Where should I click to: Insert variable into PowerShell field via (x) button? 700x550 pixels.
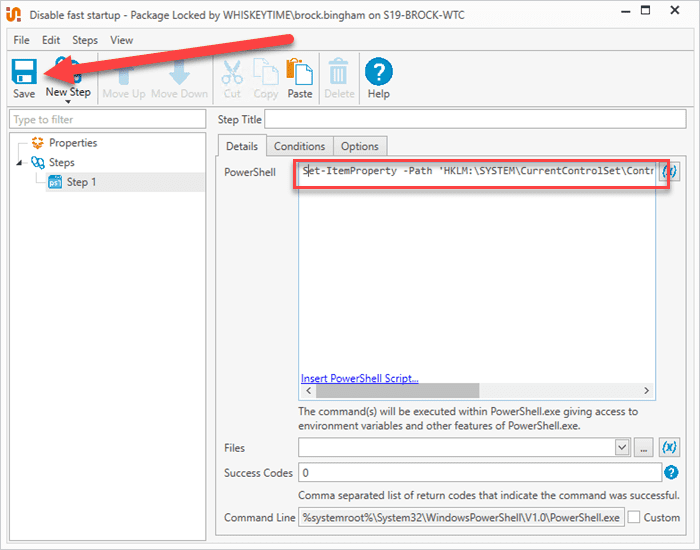point(669,171)
